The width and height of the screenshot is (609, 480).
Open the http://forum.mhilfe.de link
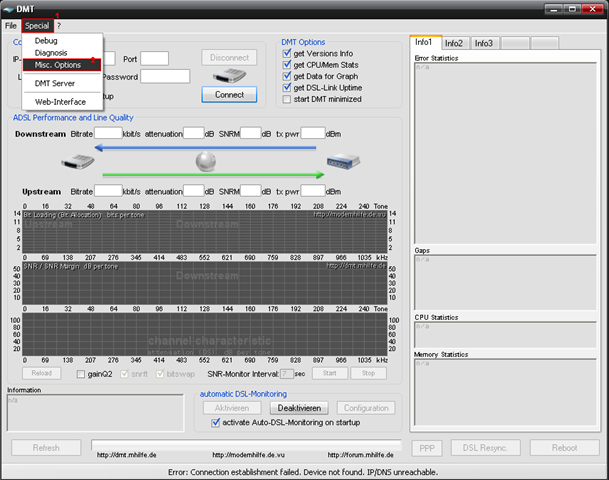coord(360,455)
